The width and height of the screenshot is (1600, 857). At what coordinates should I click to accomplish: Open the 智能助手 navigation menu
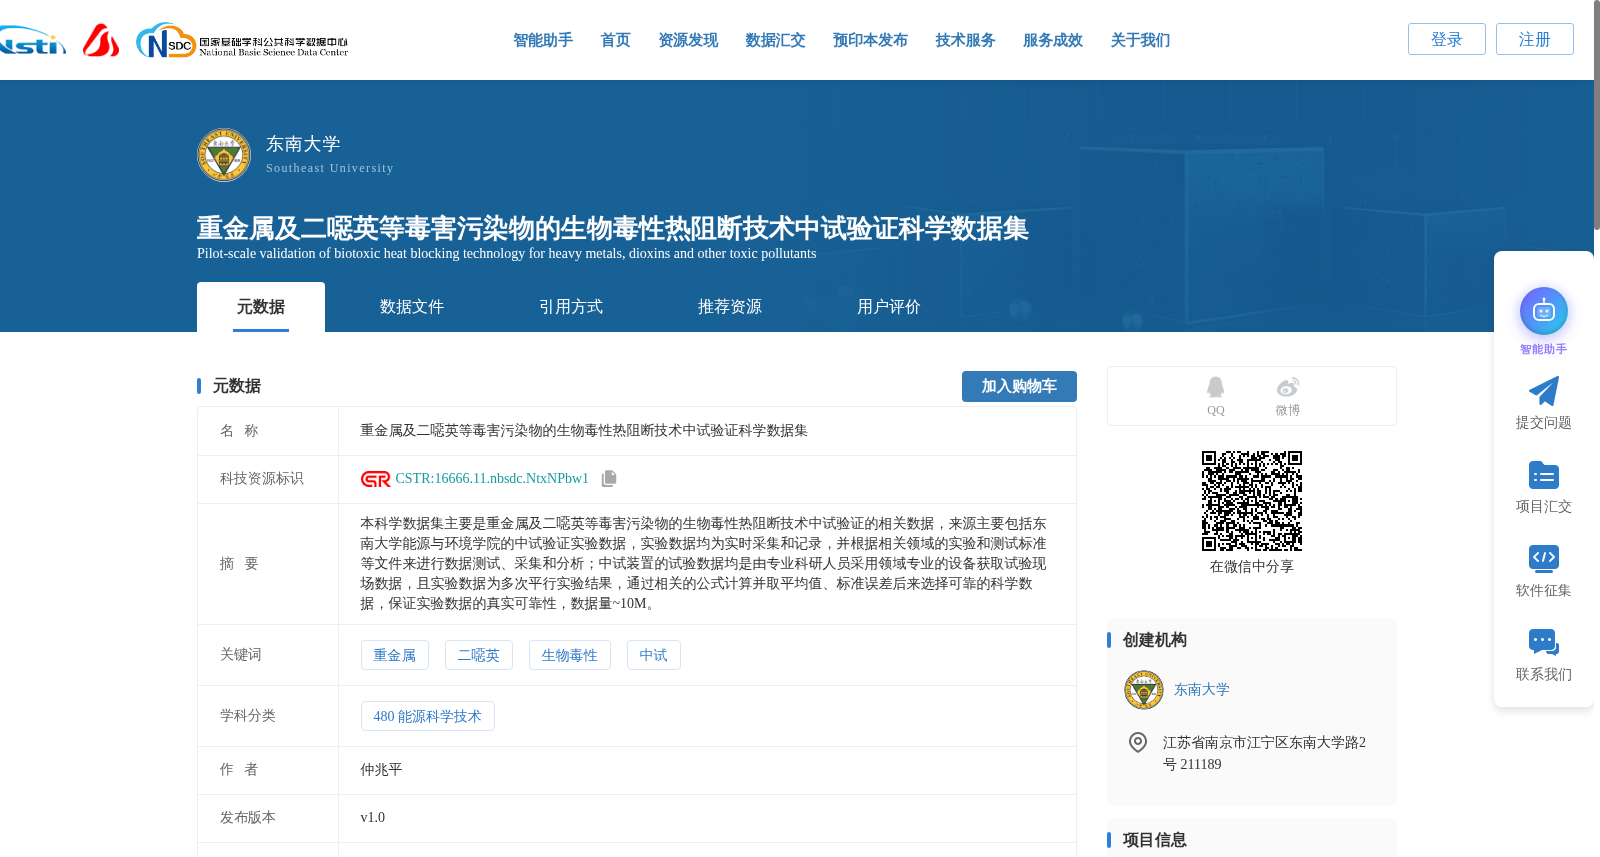543,40
